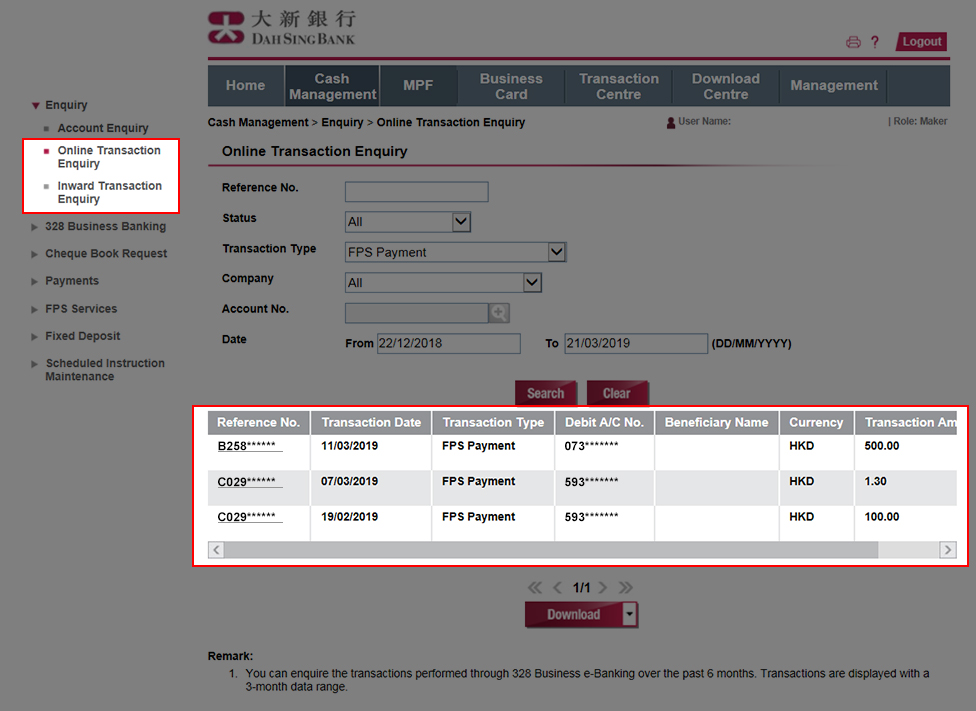Expand FPS Services section
The image size is (976, 711).
[x=35, y=309]
